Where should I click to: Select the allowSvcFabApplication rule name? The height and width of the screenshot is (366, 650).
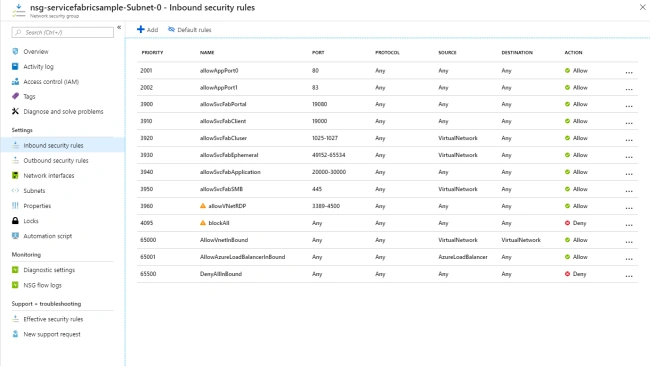coord(230,172)
